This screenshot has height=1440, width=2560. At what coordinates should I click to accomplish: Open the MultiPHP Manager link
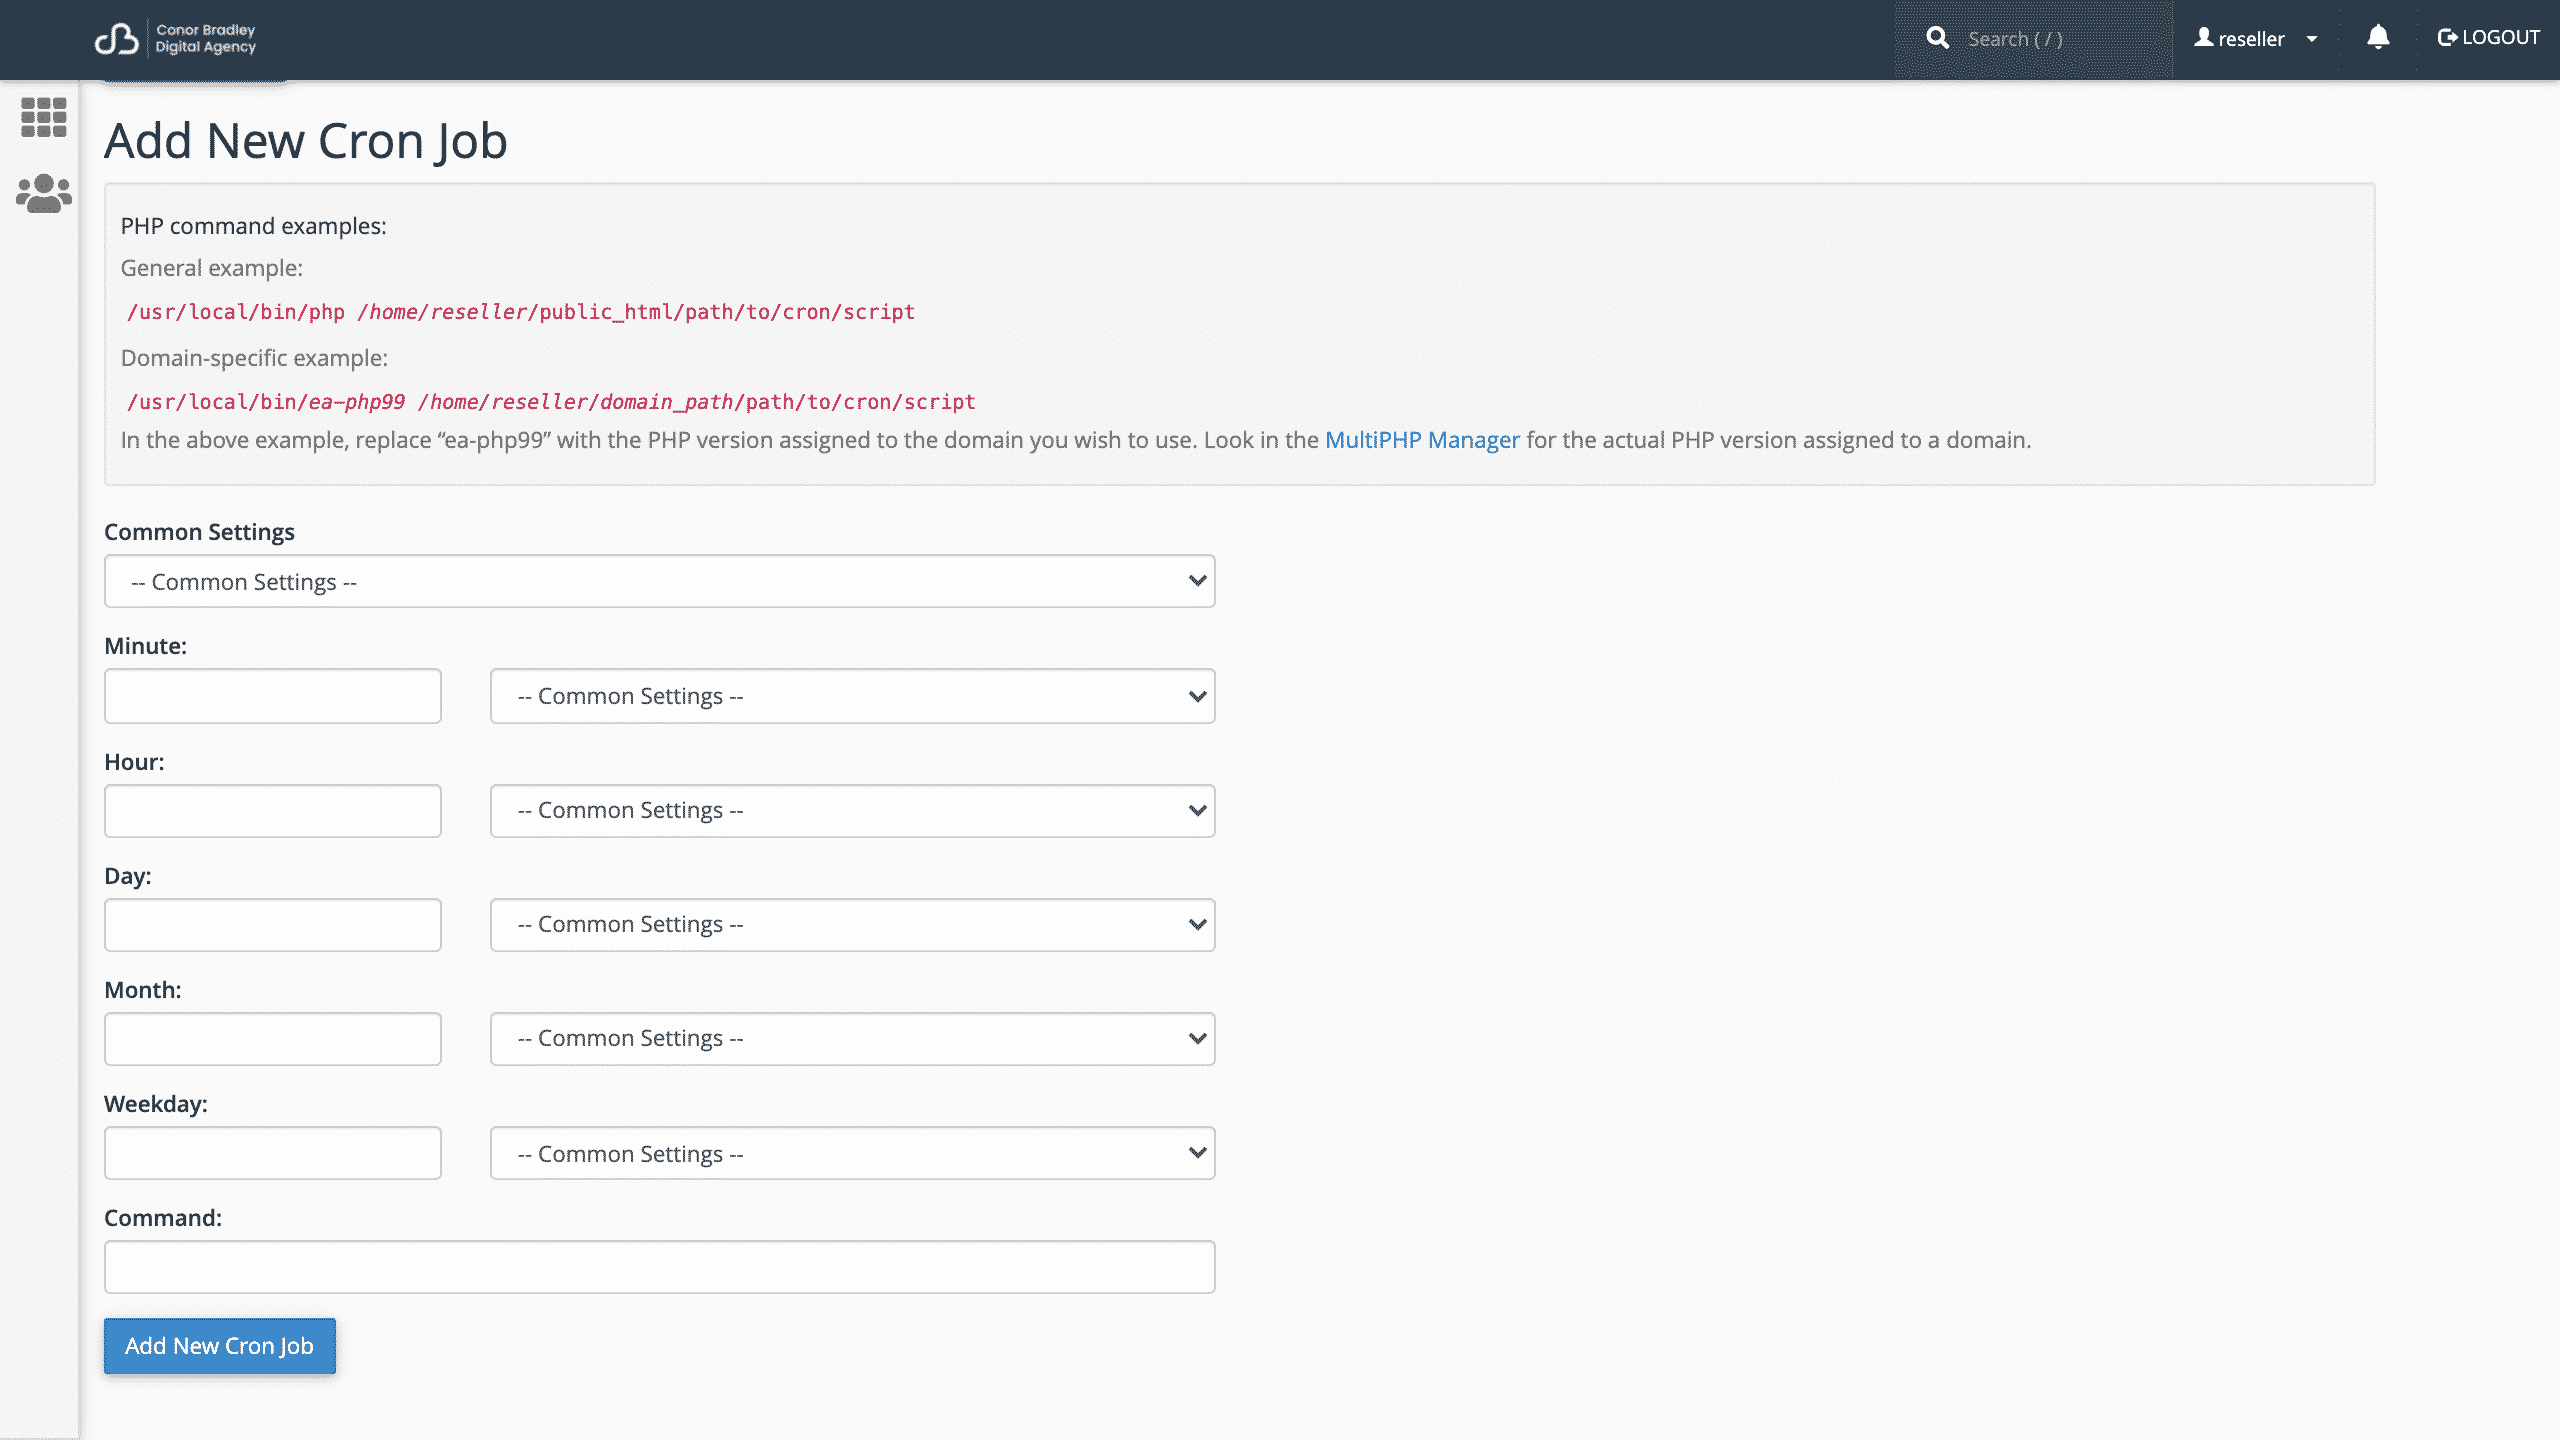click(1422, 440)
